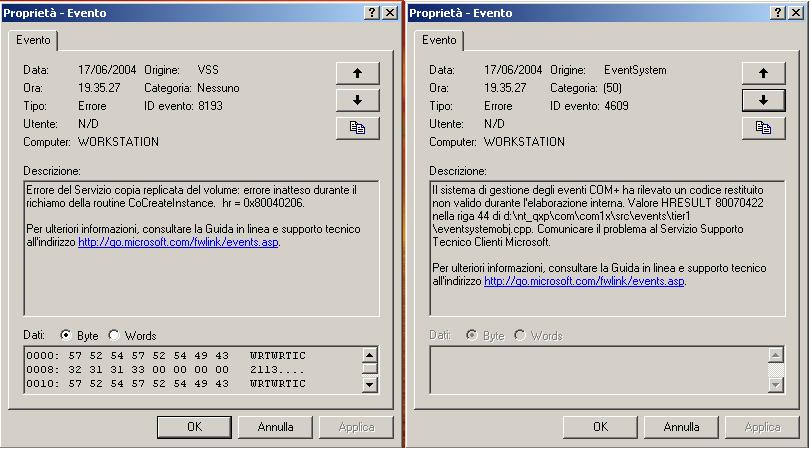Copy event details in EventSystem window
Screen dimensions: 810x449
click(764, 128)
